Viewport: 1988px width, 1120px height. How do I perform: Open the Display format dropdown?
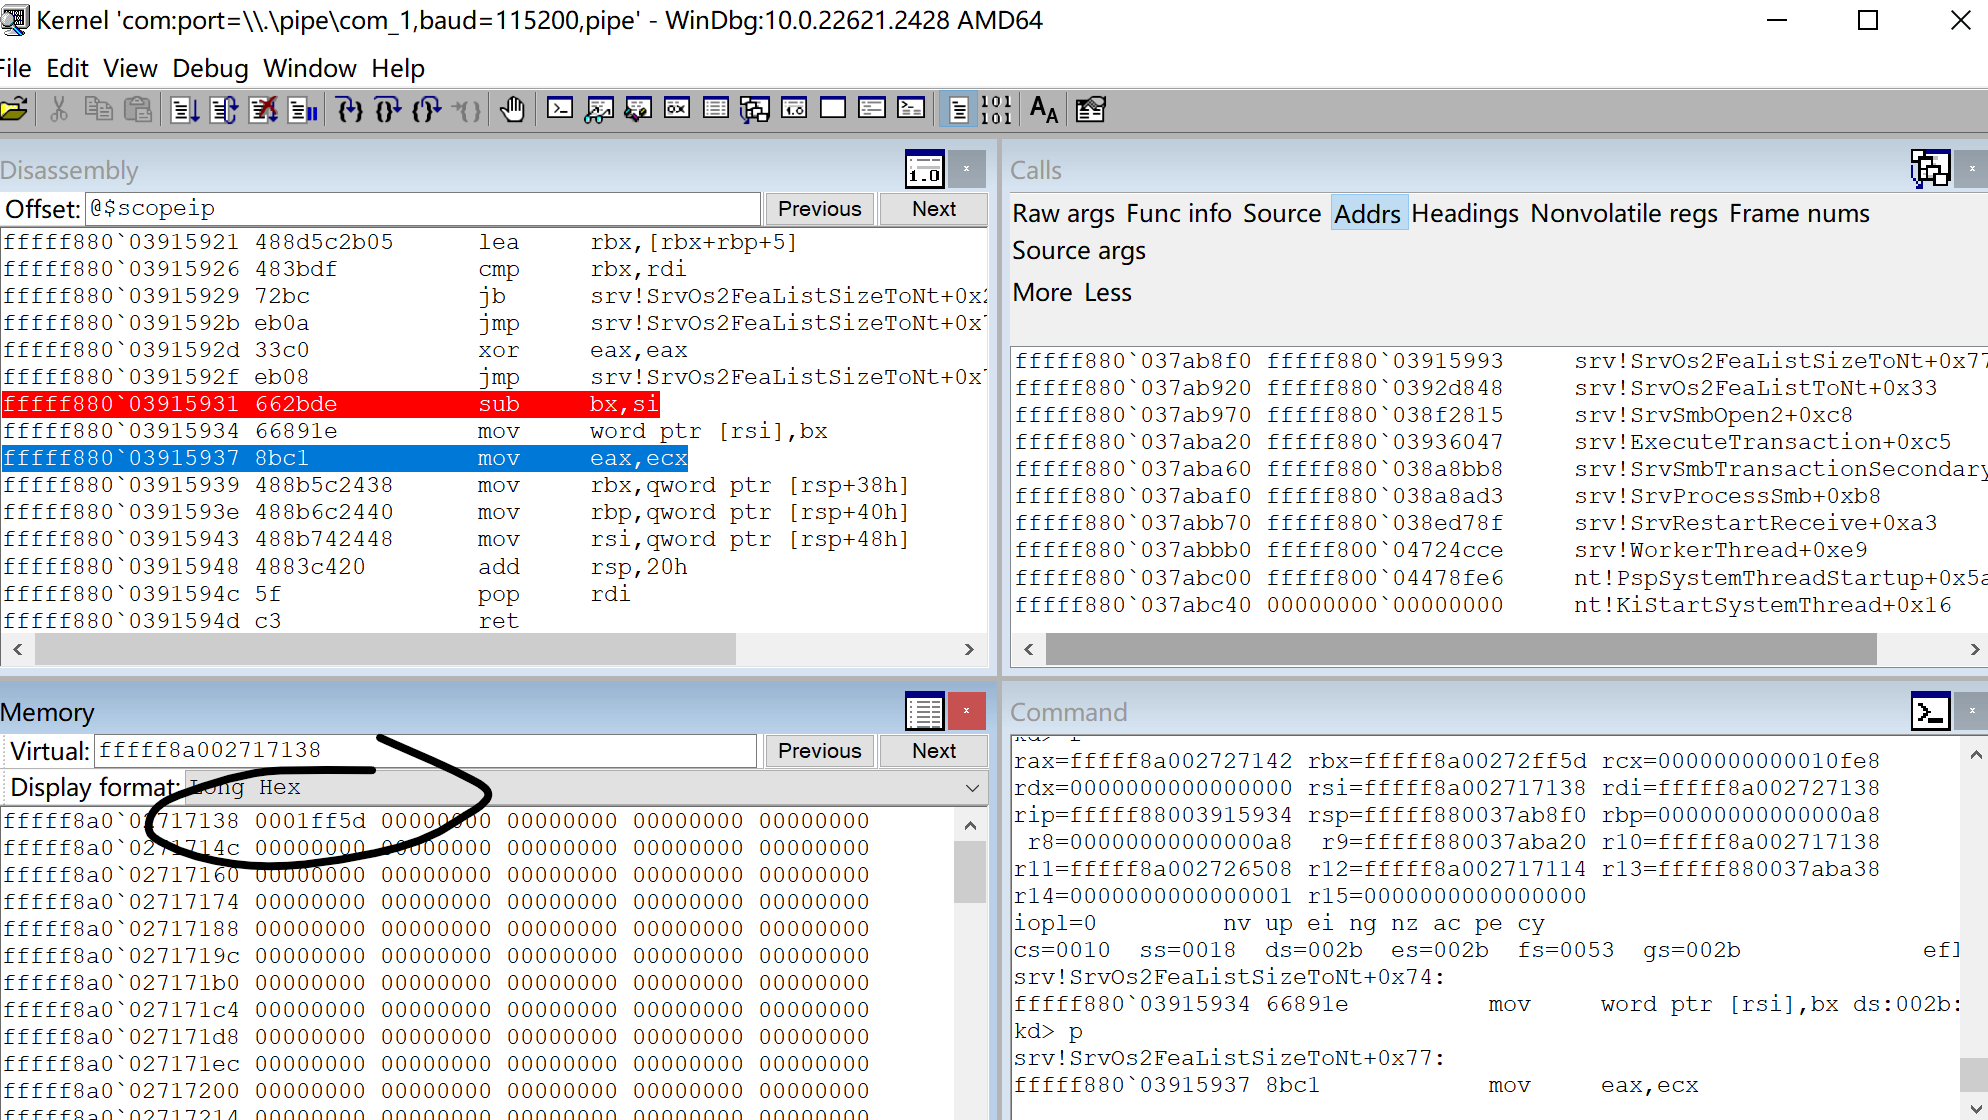[x=971, y=788]
